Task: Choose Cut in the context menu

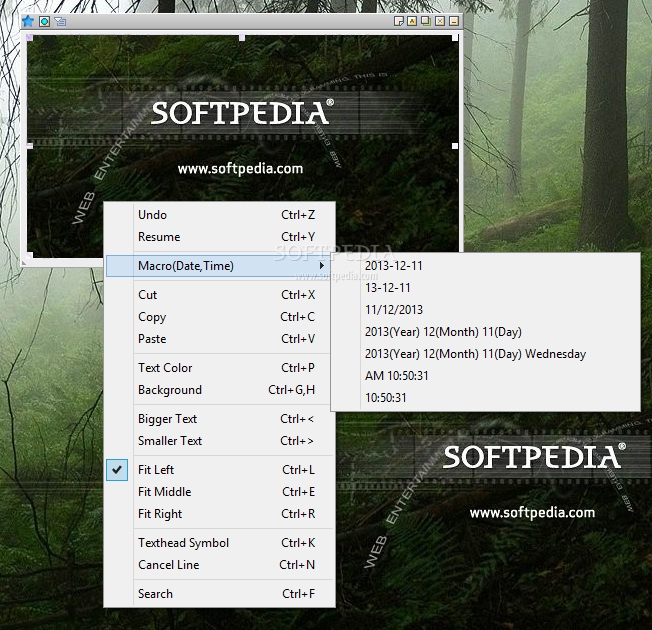Action: coord(220,295)
